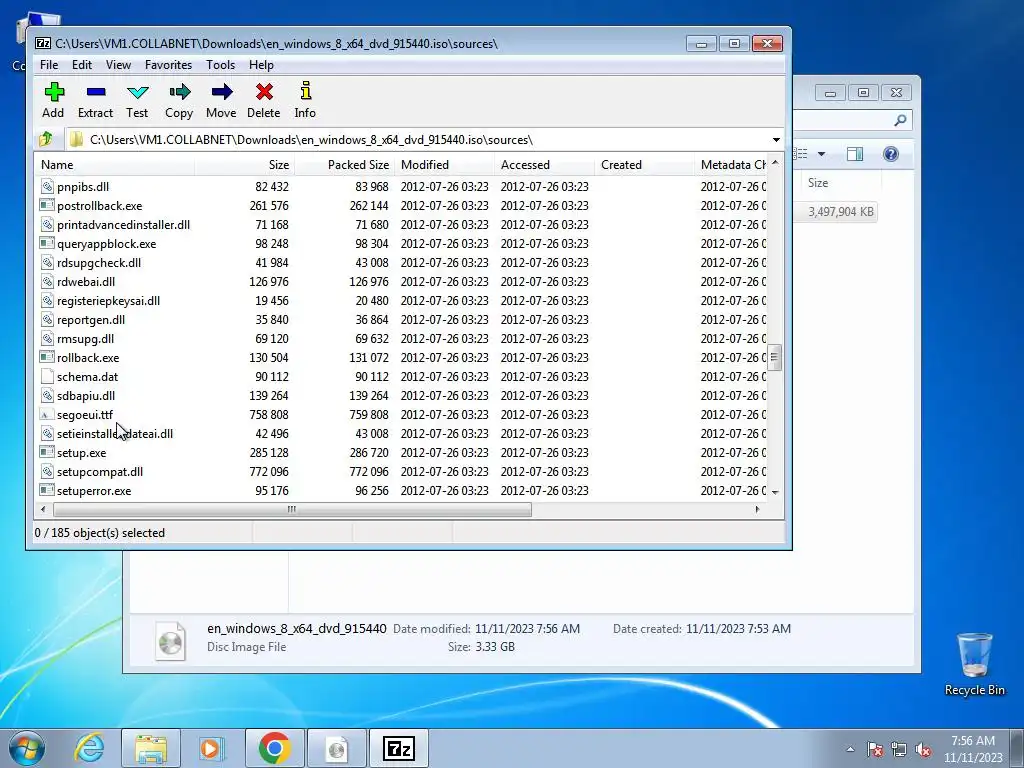The image size is (1024, 768).
Task: Select setupcompat.dll file name
Action: click(100, 472)
